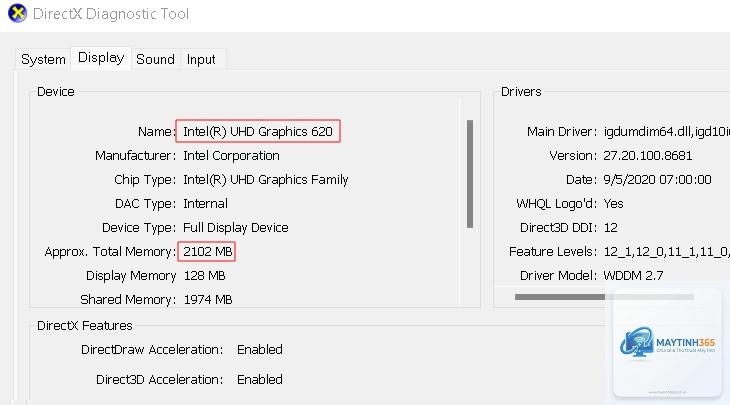Viewport: 730px width, 405px height.
Task: Click the Device panel vertical scrollbar thumb
Action: [470, 174]
